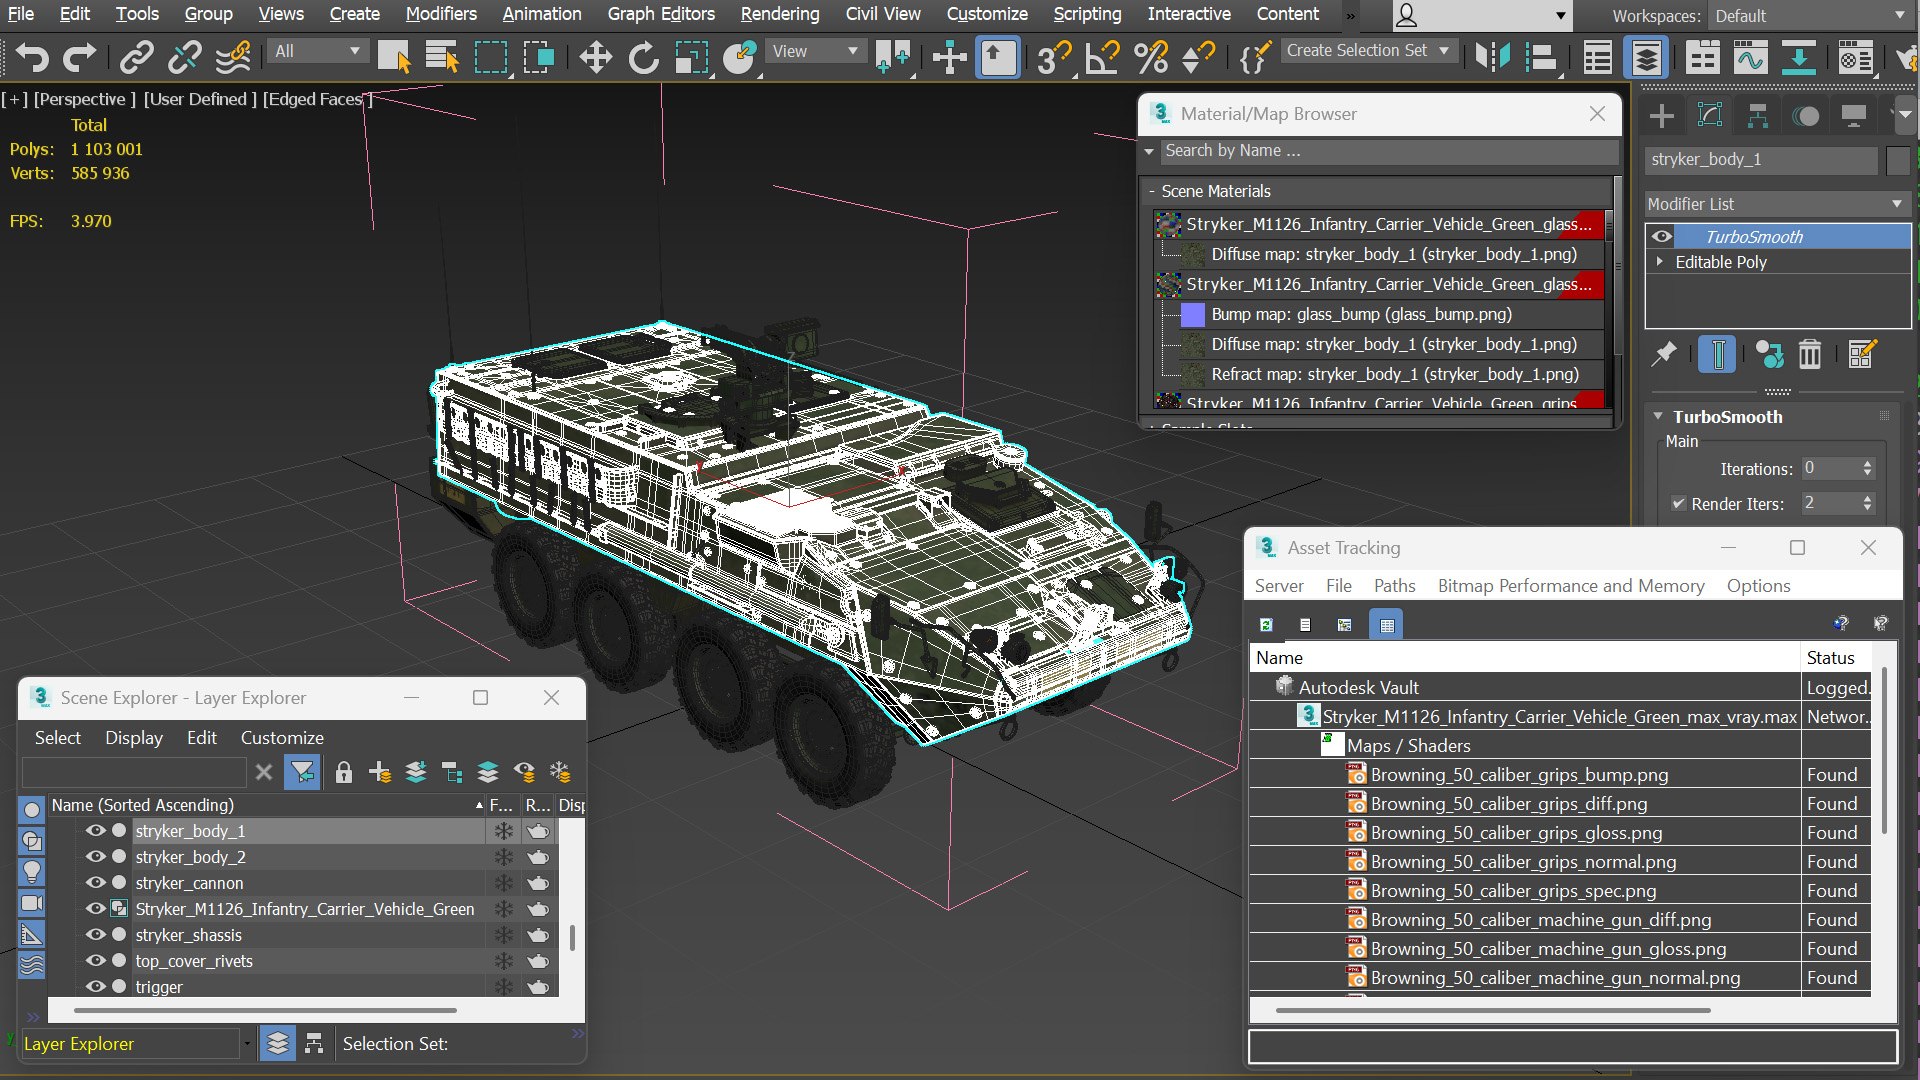Open Search by Name options arrow
This screenshot has width=1920, height=1080.
(x=1149, y=151)
